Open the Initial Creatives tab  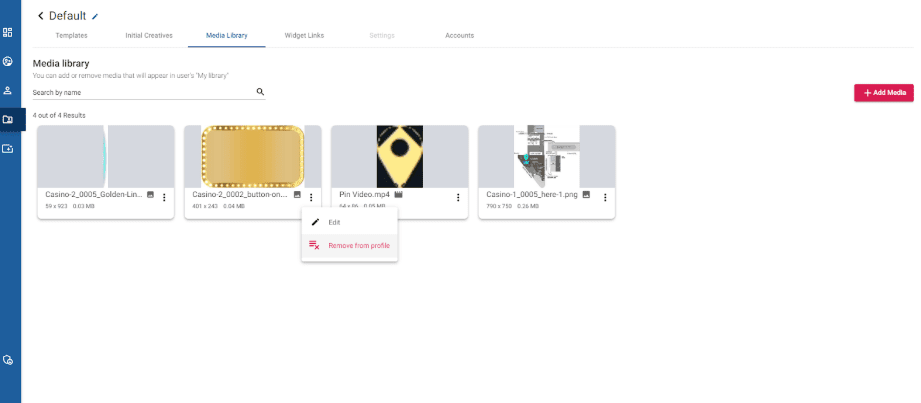pos(149,35)
